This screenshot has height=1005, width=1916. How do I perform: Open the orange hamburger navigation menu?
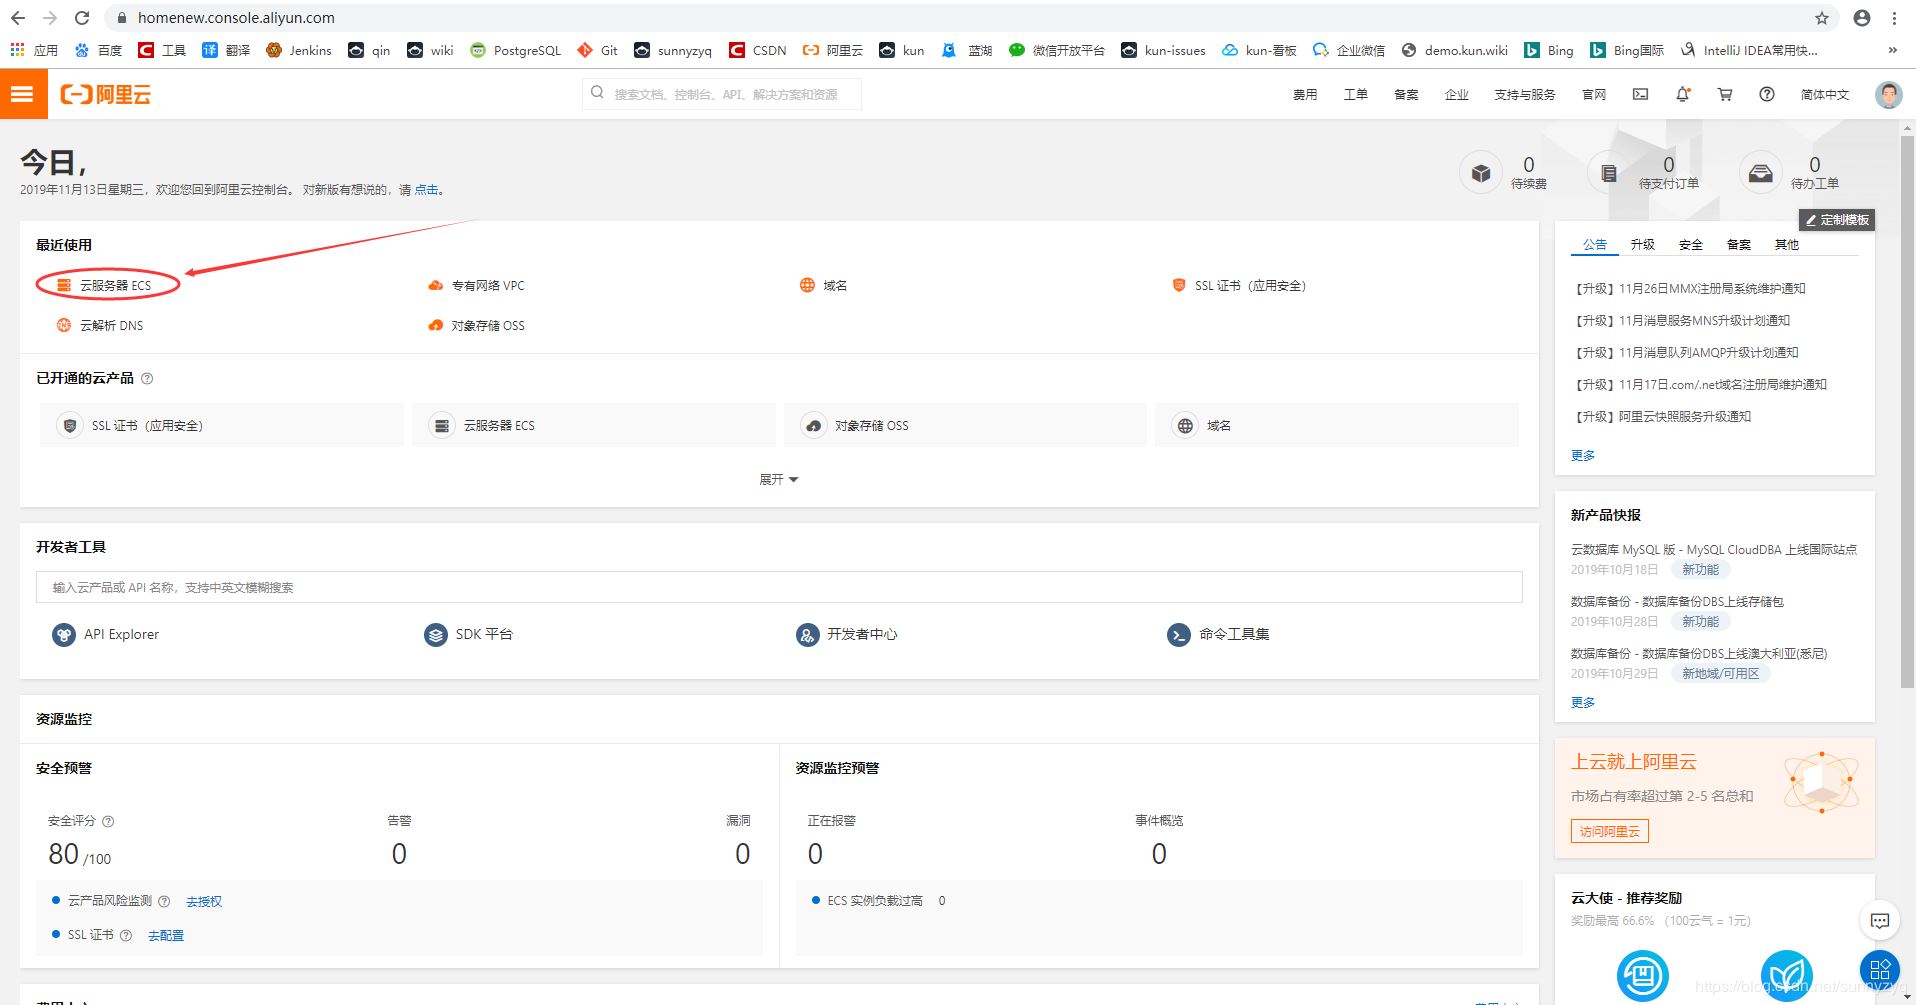[23, 95]
